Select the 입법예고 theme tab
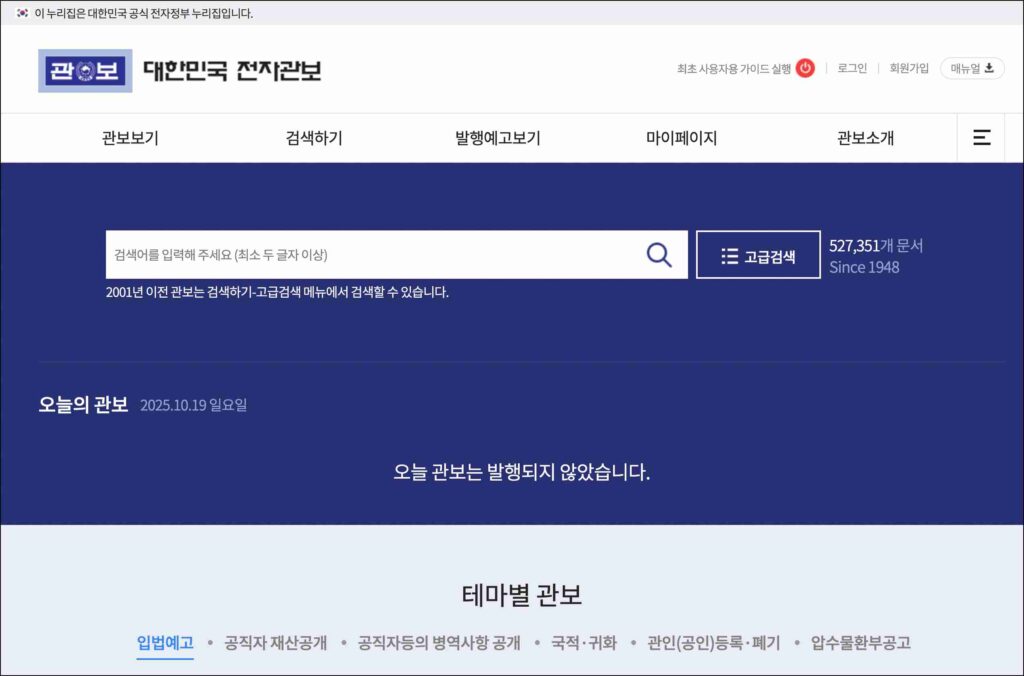Viewport: 1024px width, 676px height. (x=165, y=643)
